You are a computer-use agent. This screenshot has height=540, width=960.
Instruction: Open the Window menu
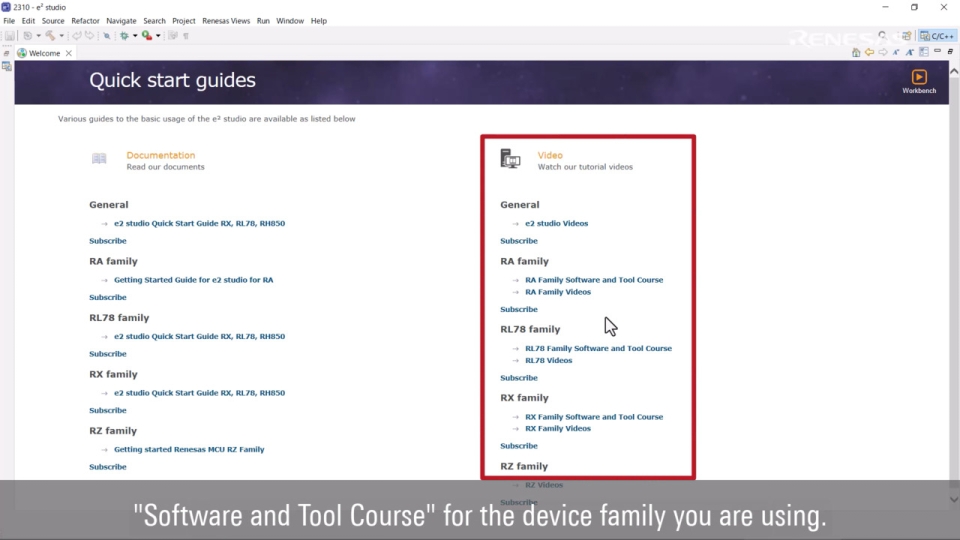(x=290, y=21)
